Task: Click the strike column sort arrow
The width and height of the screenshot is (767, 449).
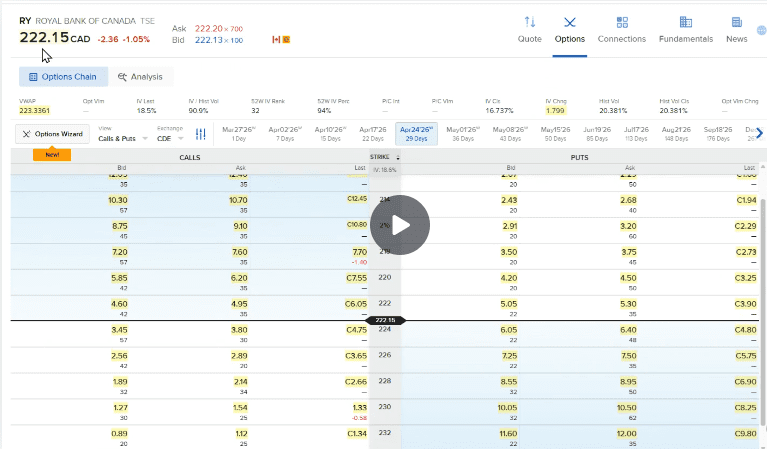Action: coord(398,158)
